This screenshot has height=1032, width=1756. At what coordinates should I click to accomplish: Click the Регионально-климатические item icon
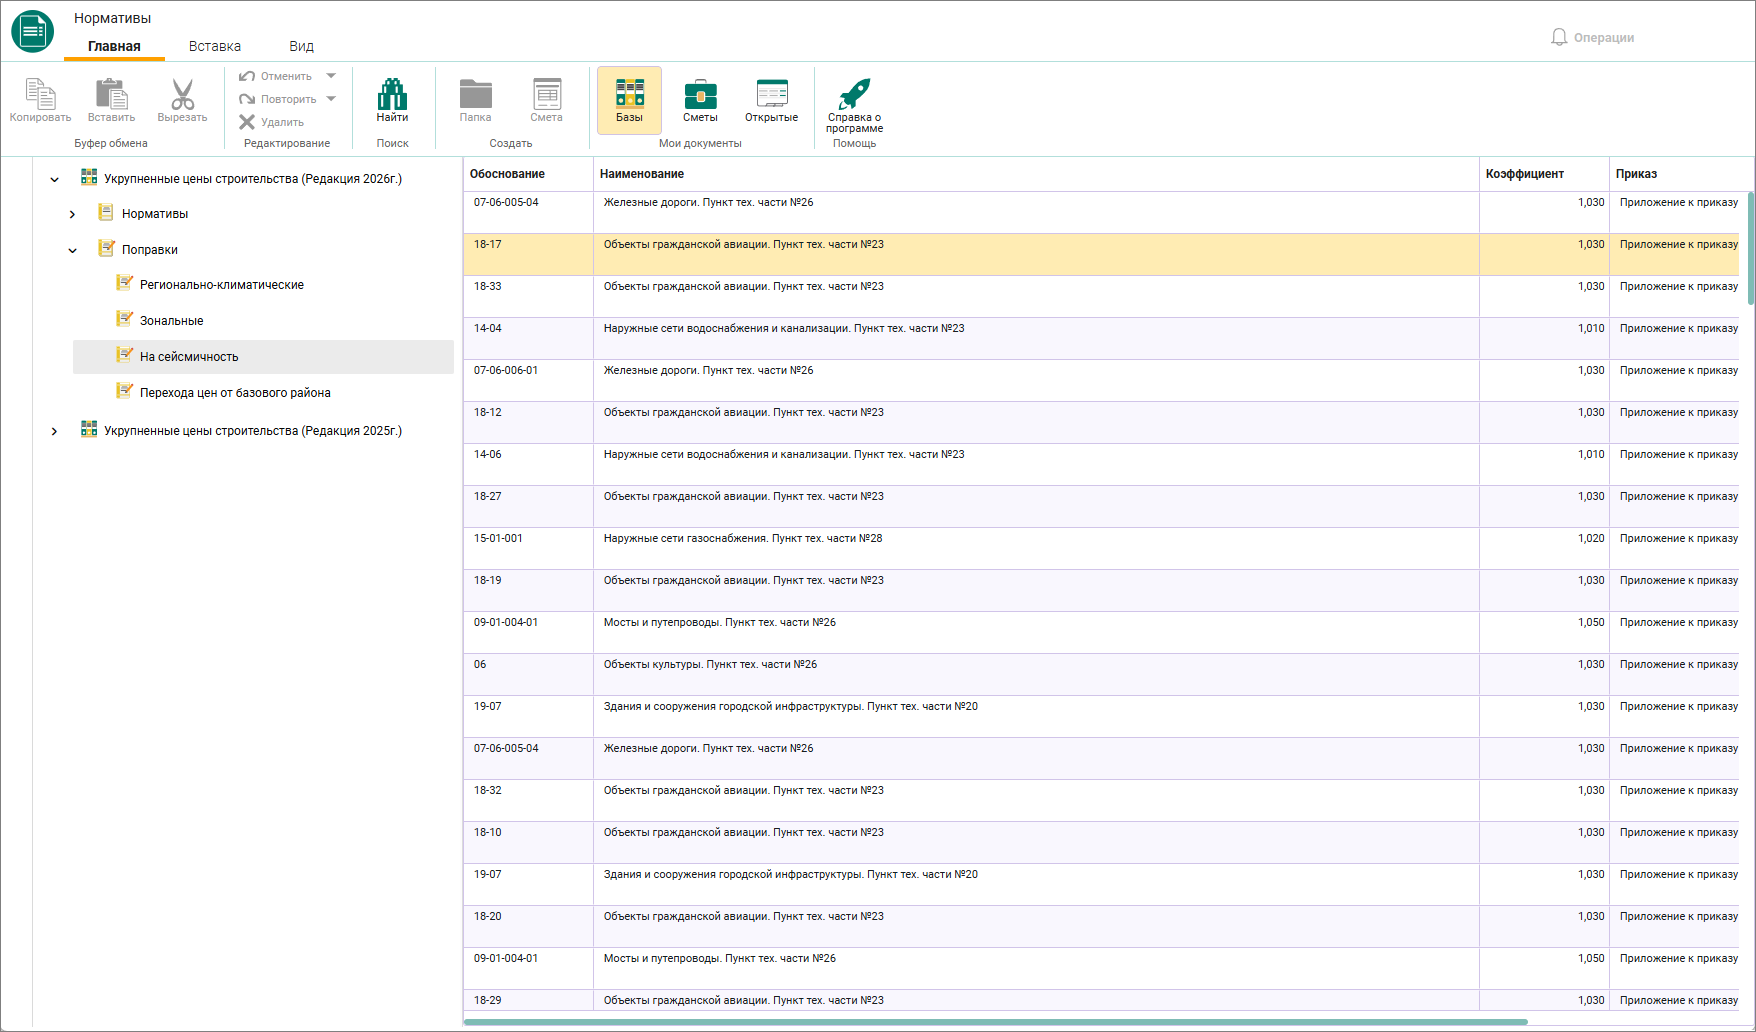[124, 283]
